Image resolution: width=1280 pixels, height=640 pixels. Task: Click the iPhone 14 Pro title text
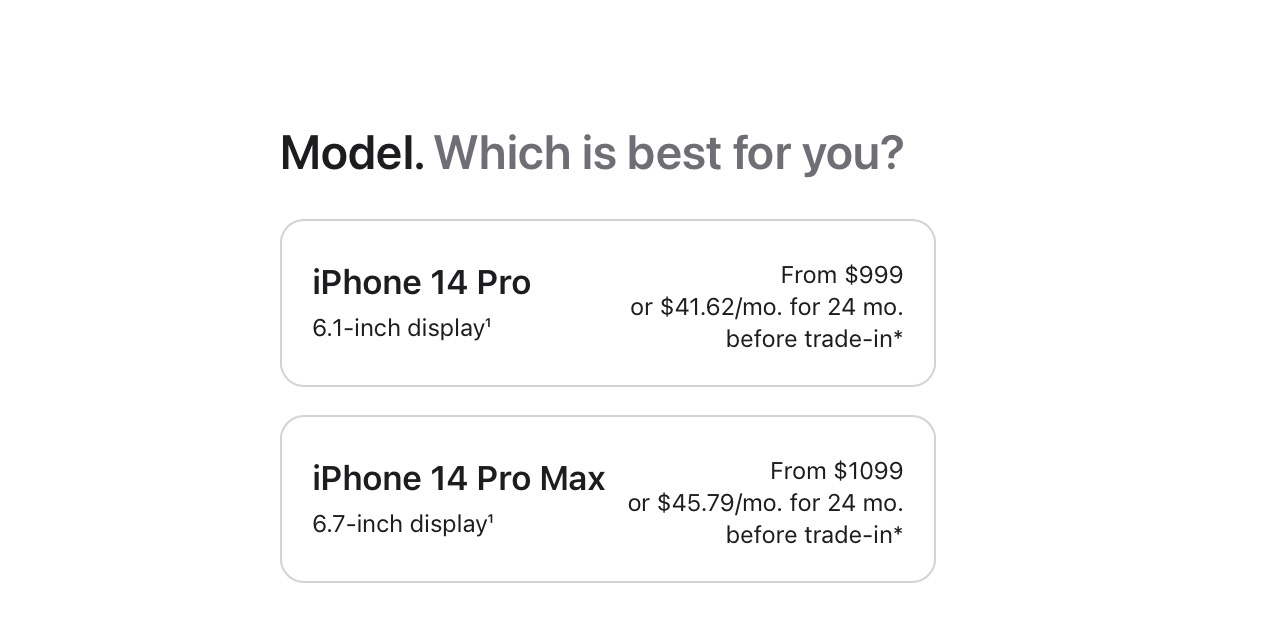(x=421, y=282)
